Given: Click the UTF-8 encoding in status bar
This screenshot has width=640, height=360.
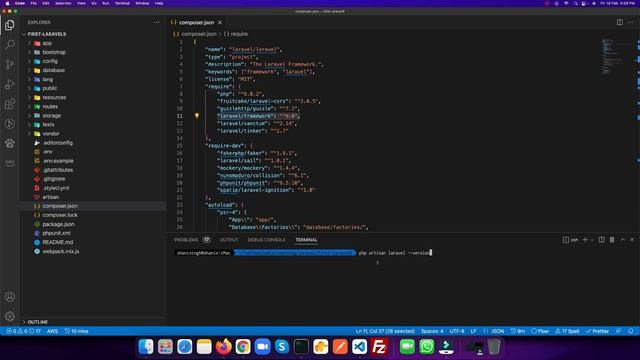Looking at the screenshot, I should coord(457,331).
